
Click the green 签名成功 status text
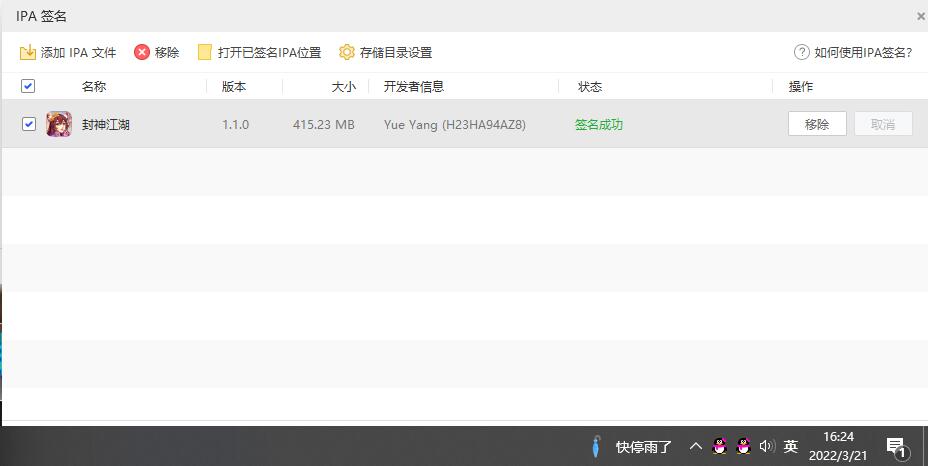pyautogui.click(x=599, y=125)
